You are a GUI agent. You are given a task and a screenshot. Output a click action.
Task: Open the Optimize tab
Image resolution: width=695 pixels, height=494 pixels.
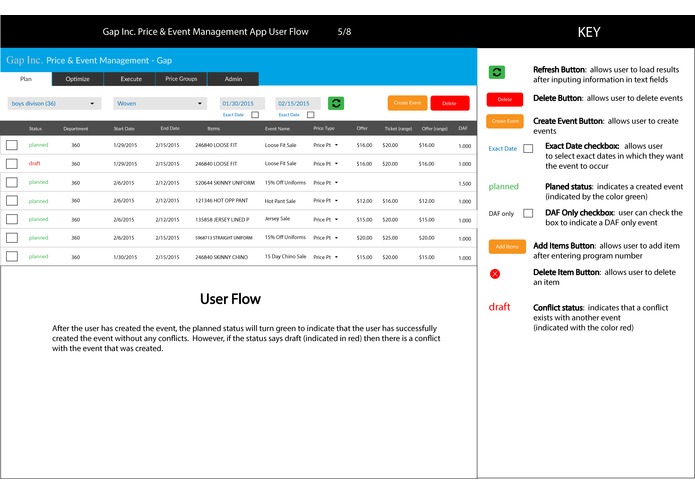[78, 79]
